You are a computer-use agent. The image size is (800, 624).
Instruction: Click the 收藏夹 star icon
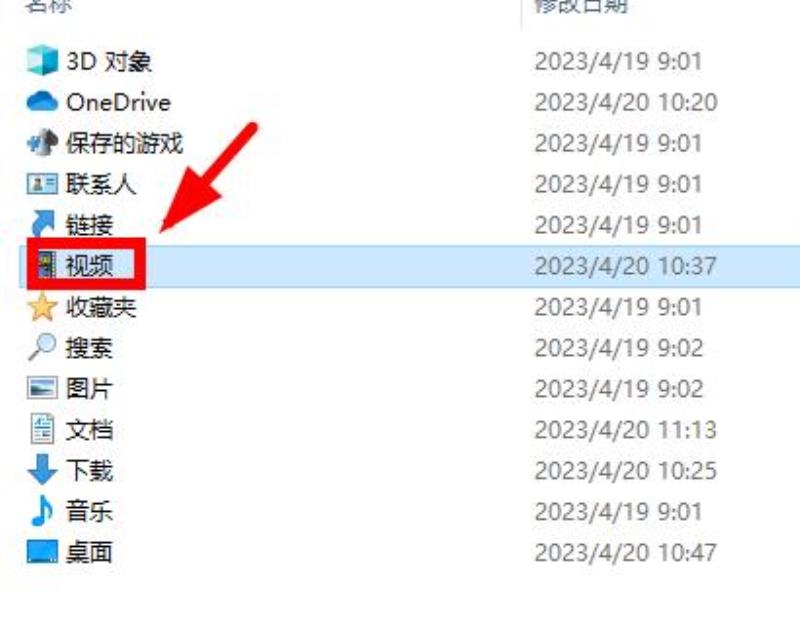(42, 307)
